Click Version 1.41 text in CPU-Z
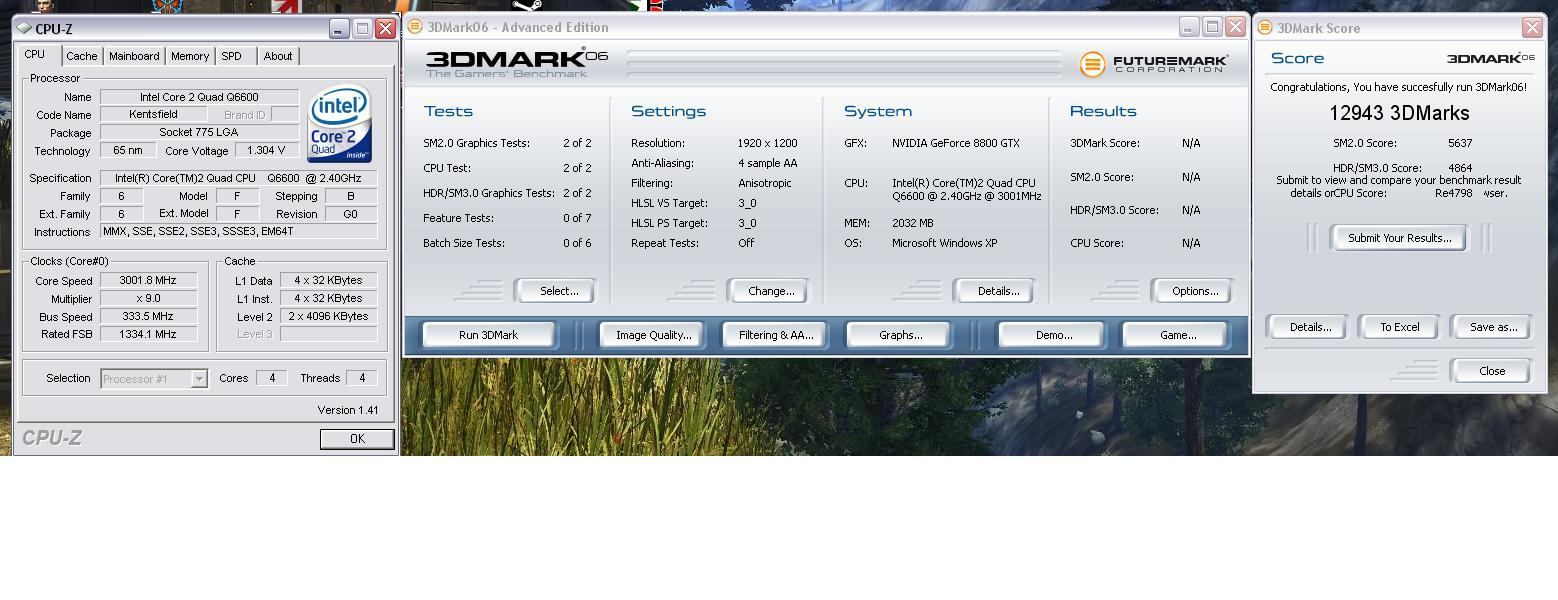 348,410
